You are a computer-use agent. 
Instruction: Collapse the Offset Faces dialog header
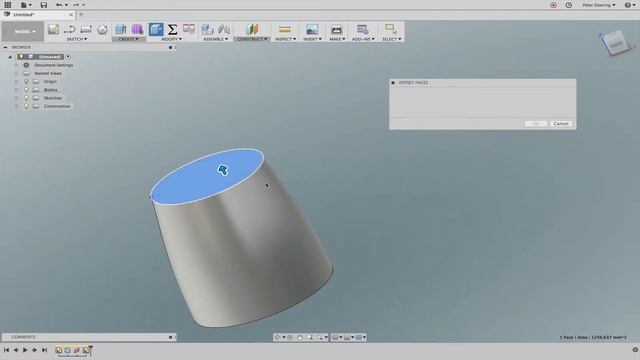click(x=393, y=82)
